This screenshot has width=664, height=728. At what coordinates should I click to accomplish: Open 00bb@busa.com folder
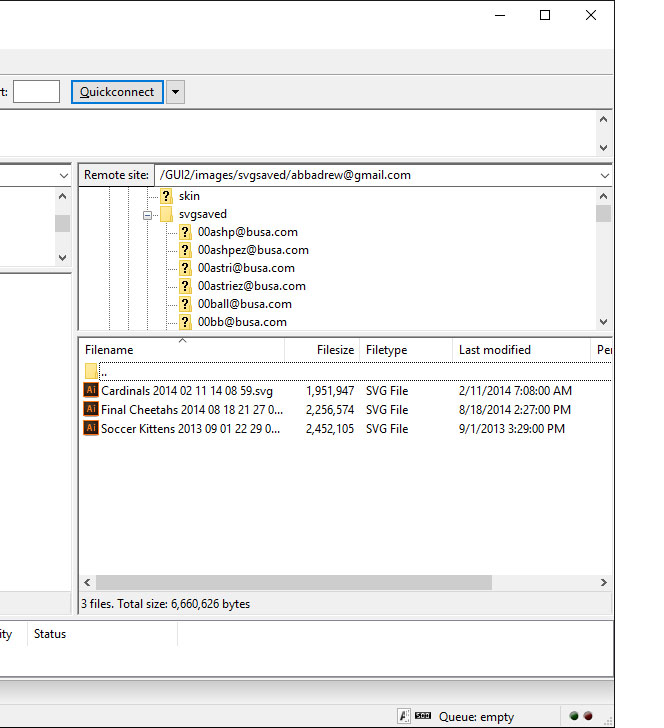click(x=242, y=322)
